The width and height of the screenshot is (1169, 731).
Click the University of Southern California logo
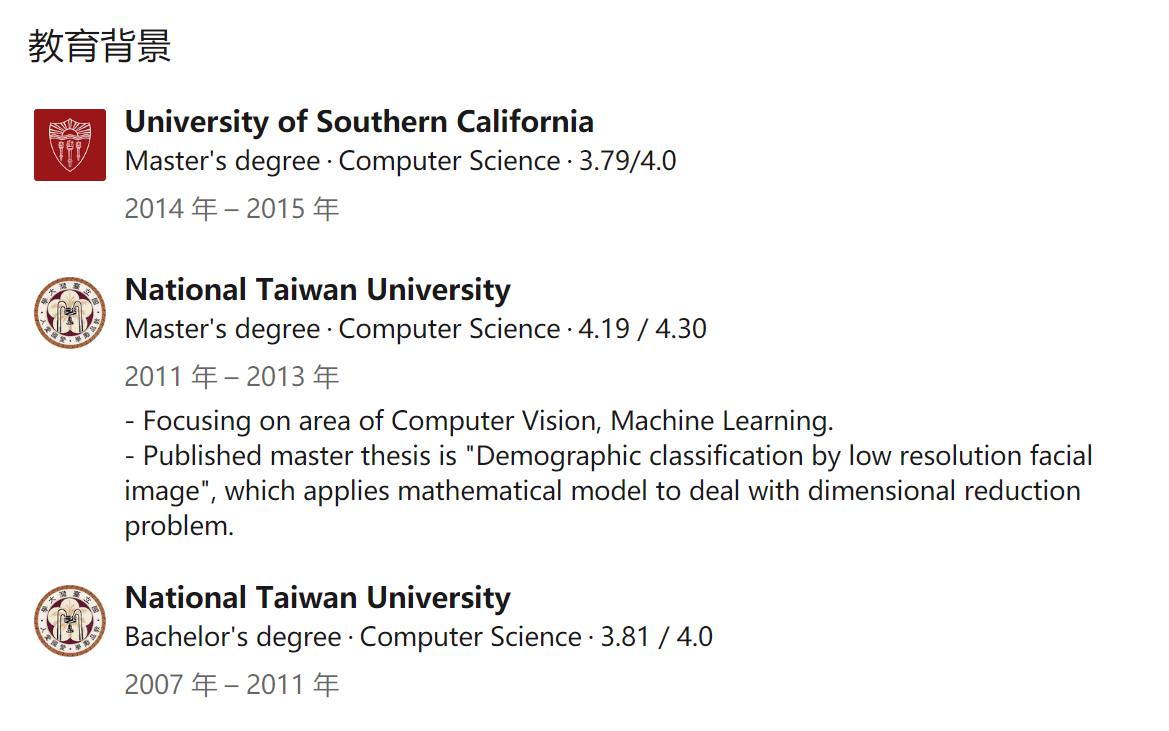point(70,145)
